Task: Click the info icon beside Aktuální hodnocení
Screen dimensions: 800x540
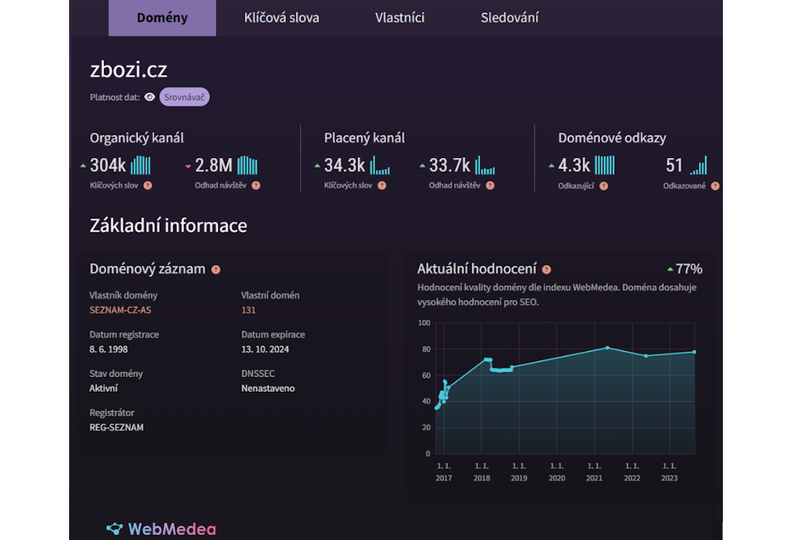Action: click(546, 269)
